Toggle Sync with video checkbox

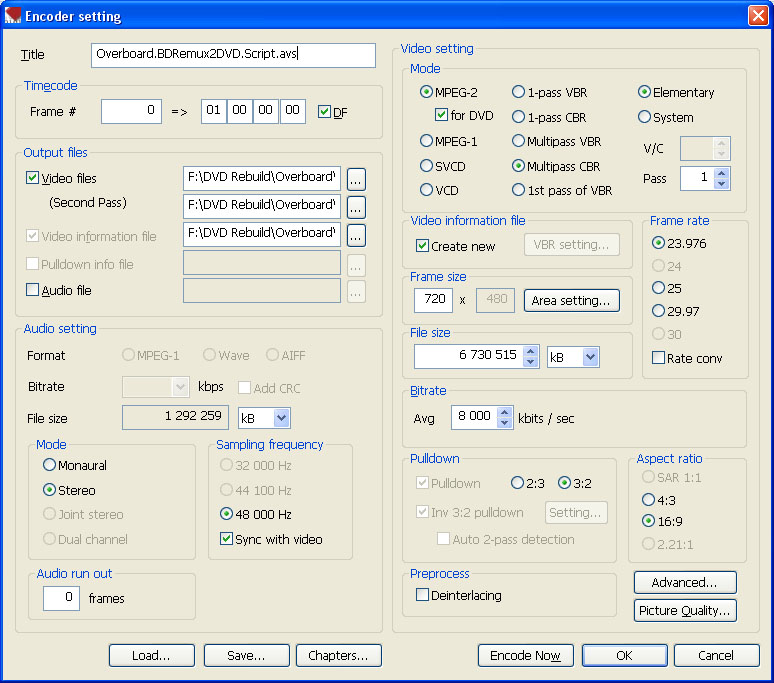(x=226, y=538)
